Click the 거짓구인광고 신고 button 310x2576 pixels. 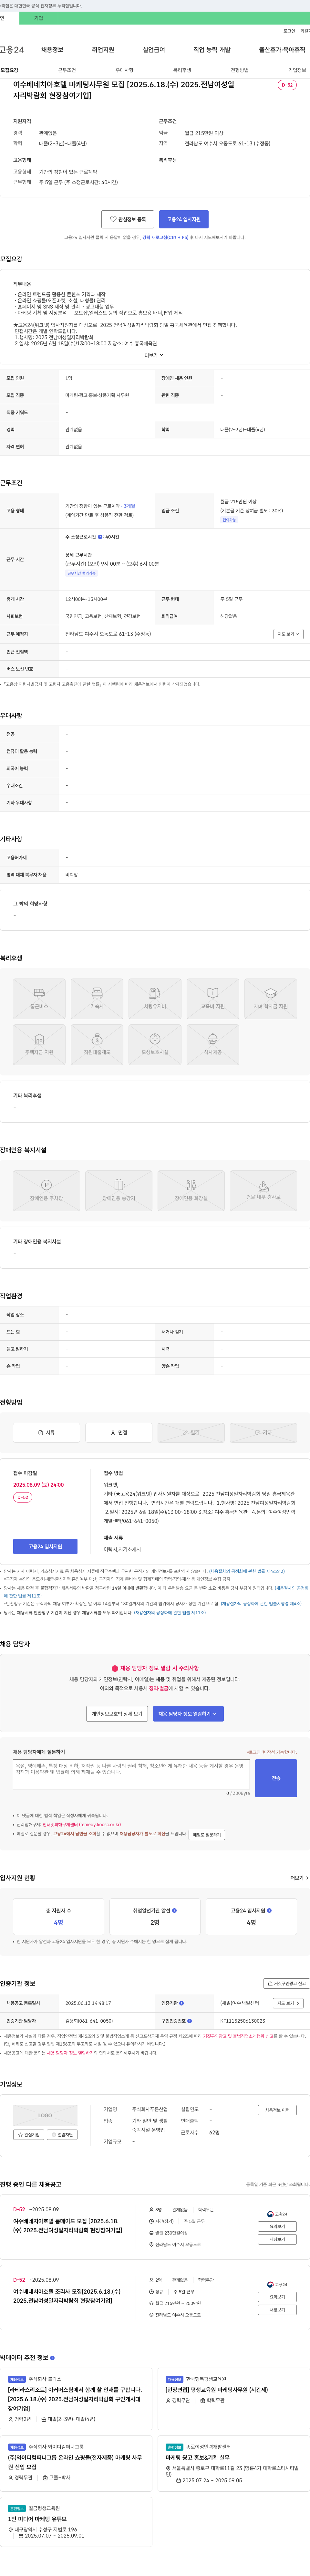pyautogui.click(x=286, y=1983)
